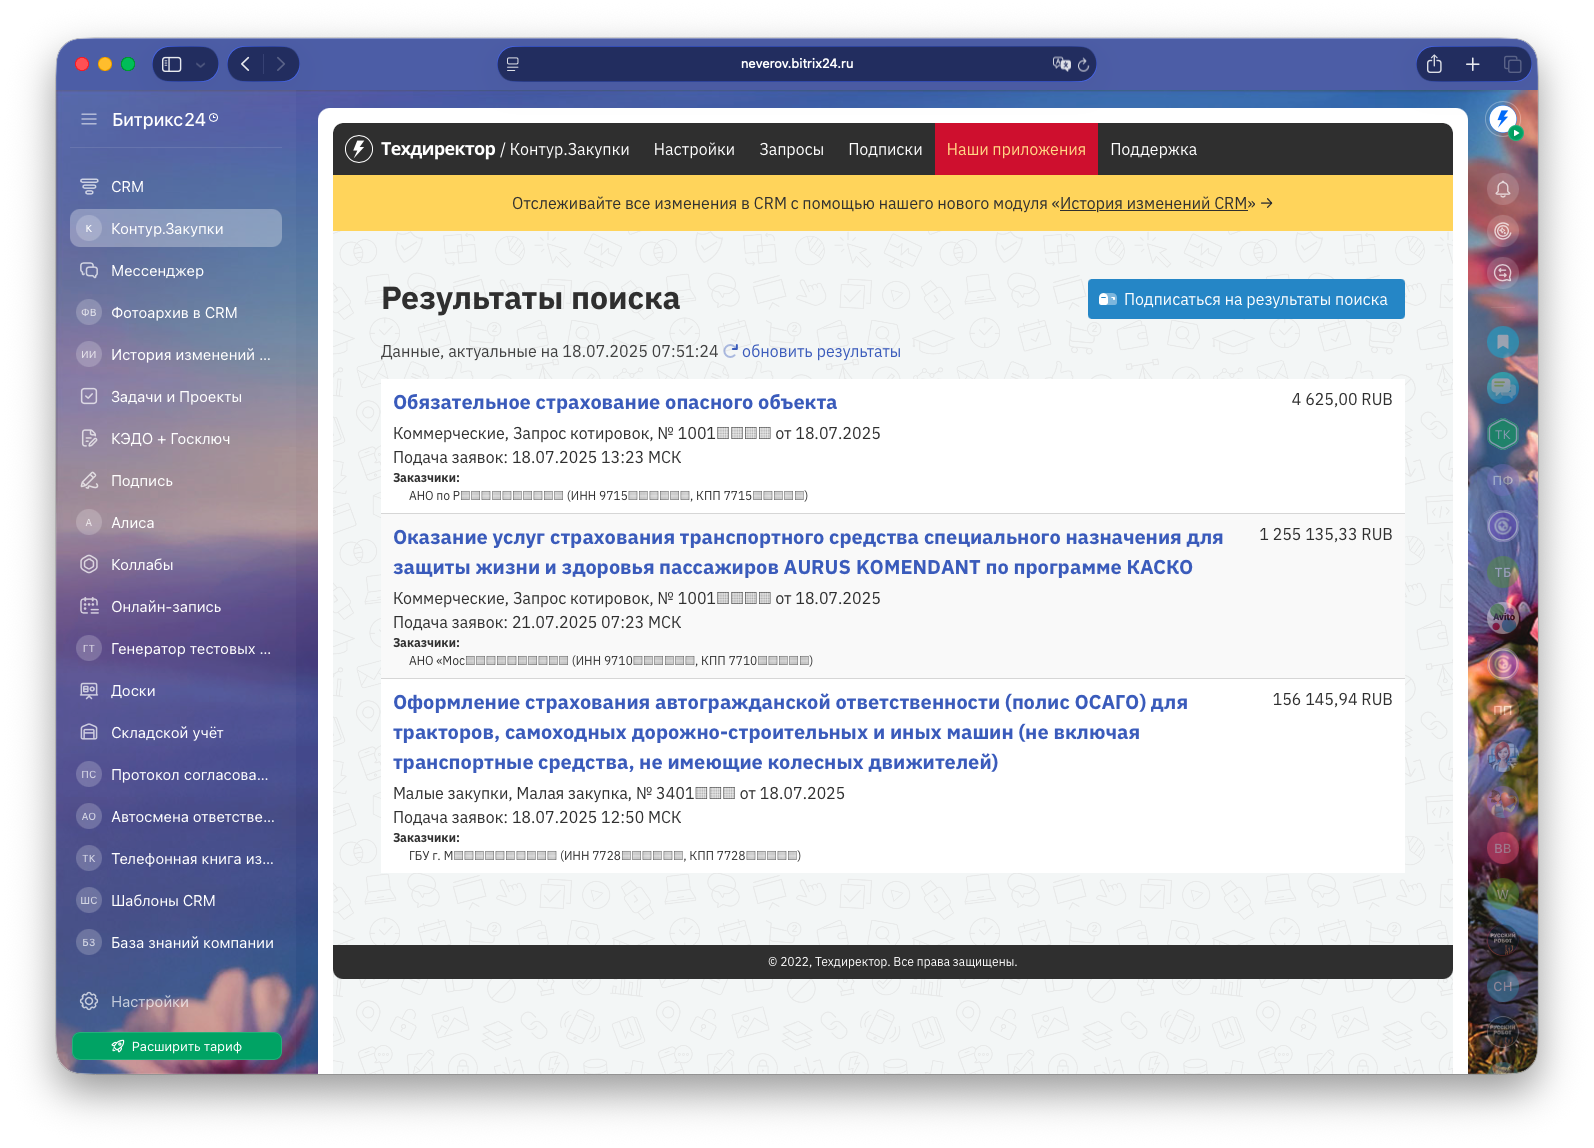The height and width of the screenshot is (1148, 1594).
Task: Open Обязательное страхование опасного объекта tender
Action: pyautogui.click(x=615, y=402)
